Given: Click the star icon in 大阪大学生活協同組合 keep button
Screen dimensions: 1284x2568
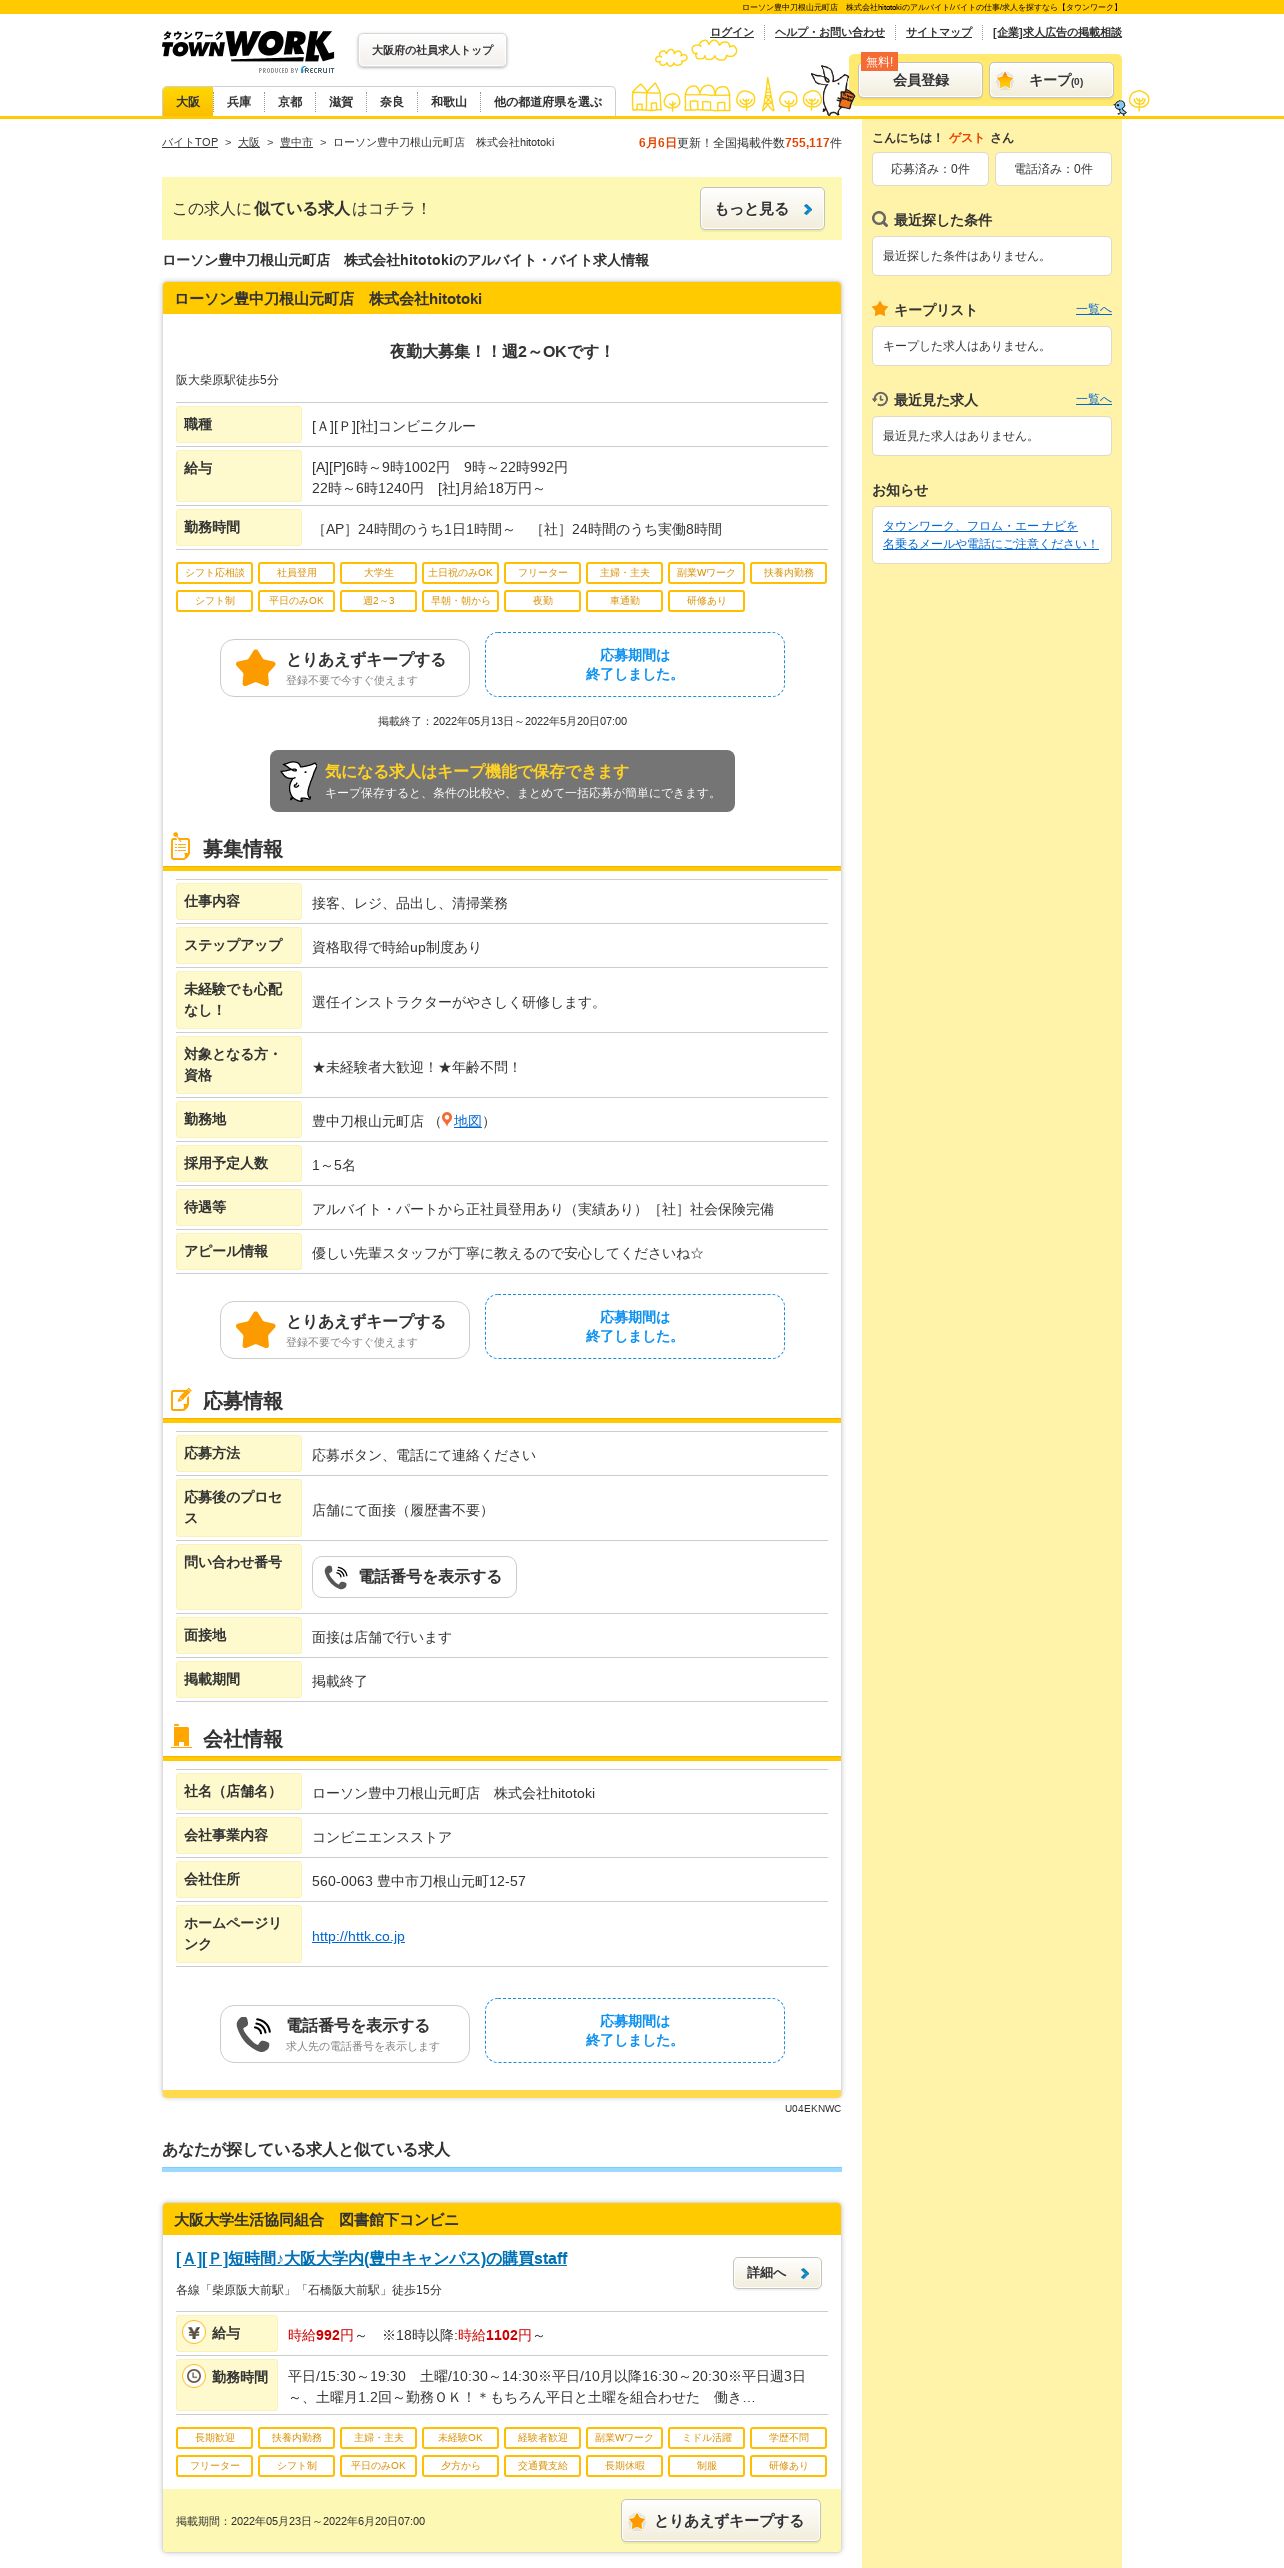Looking at the screenshot, I should [637, 2521].
